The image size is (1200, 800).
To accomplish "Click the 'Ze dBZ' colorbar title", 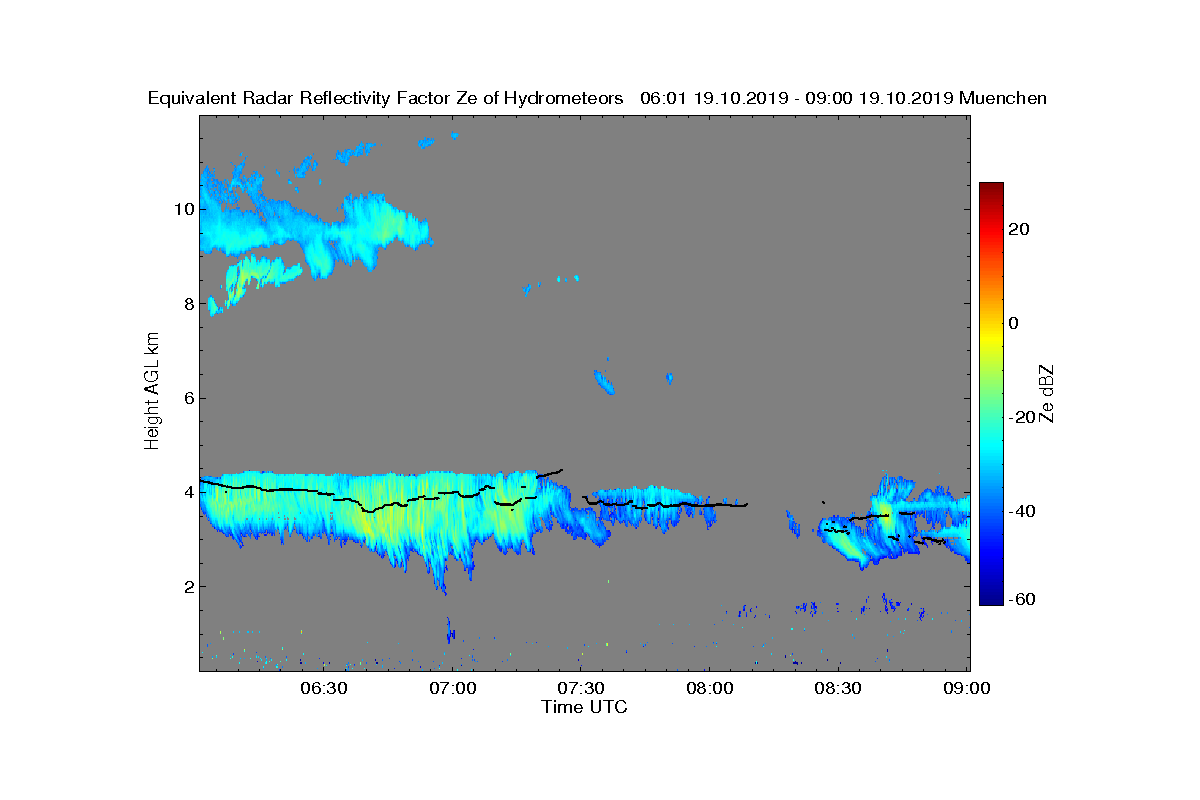I will click(x=1049, y=393).
